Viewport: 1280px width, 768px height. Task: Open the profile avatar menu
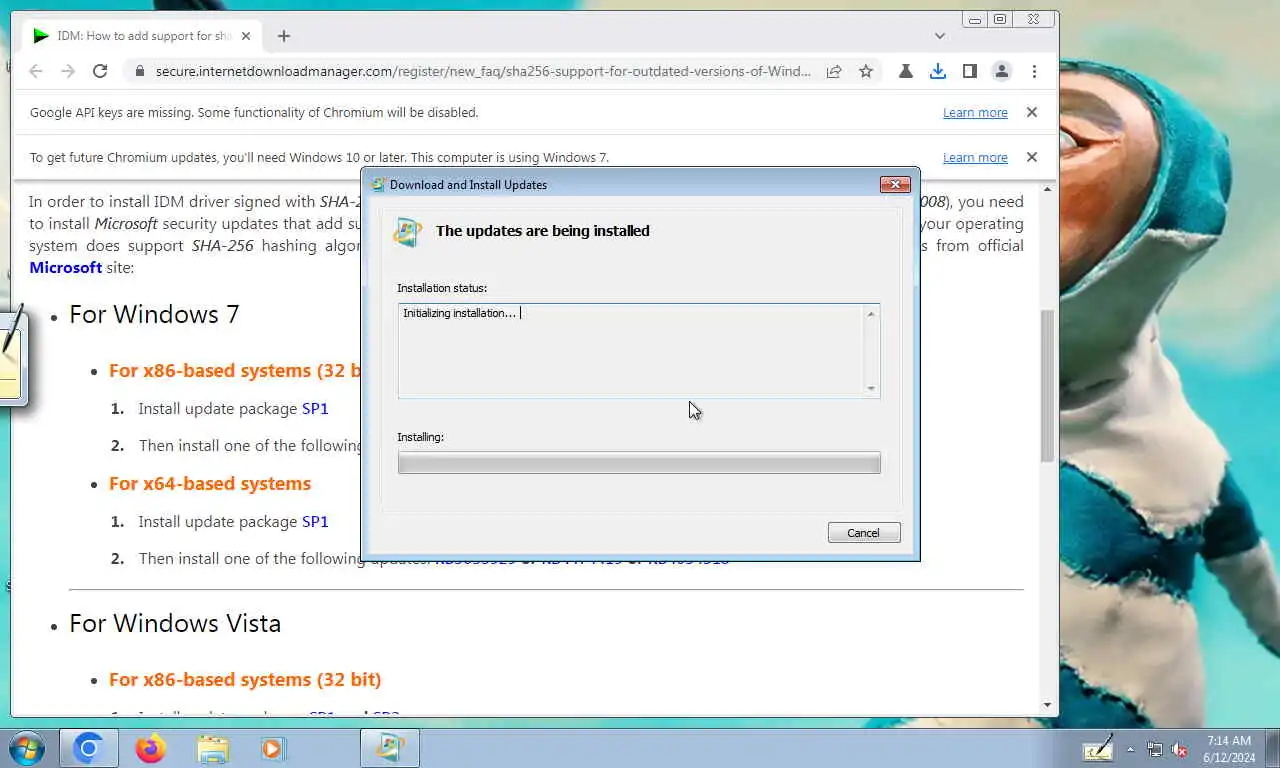click(x=1001, y=71)
